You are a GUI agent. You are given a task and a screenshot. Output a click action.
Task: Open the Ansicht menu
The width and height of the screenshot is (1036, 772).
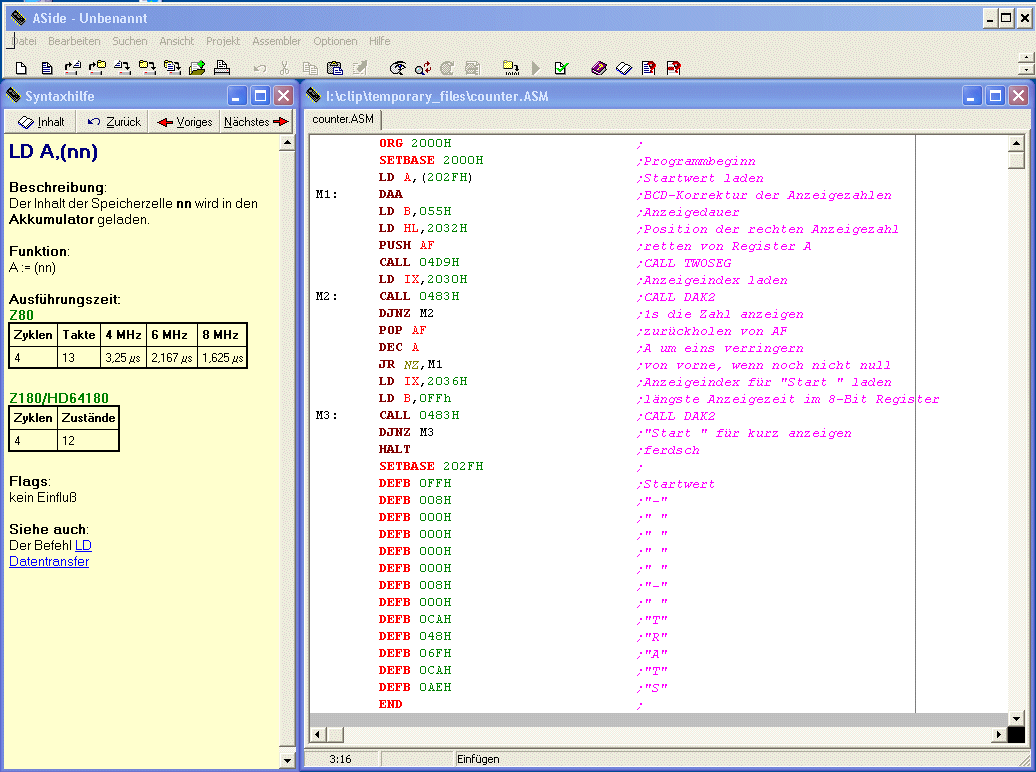[176, 41]
